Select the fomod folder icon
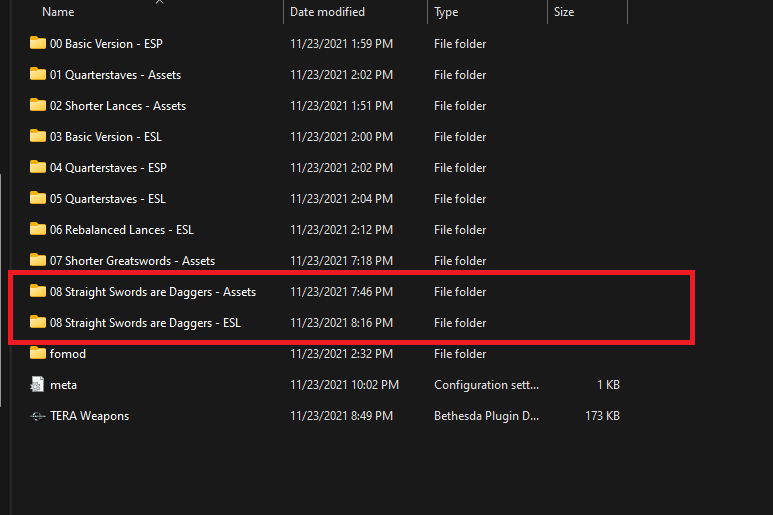The height and width of the screenshot is (515, 773). coord(37,353)
